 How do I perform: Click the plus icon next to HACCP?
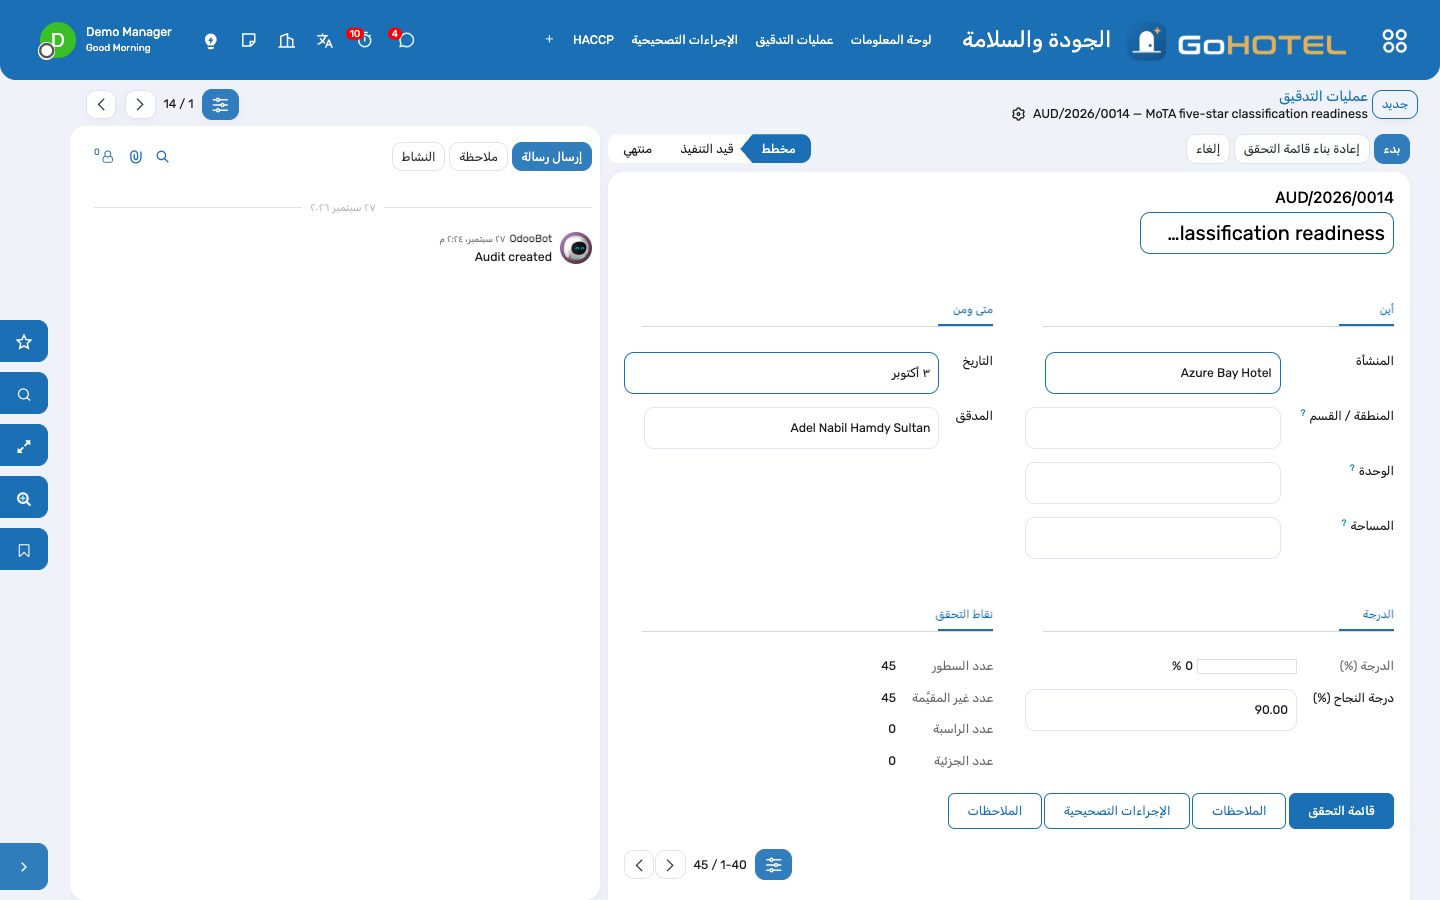[x=549, y=40]
